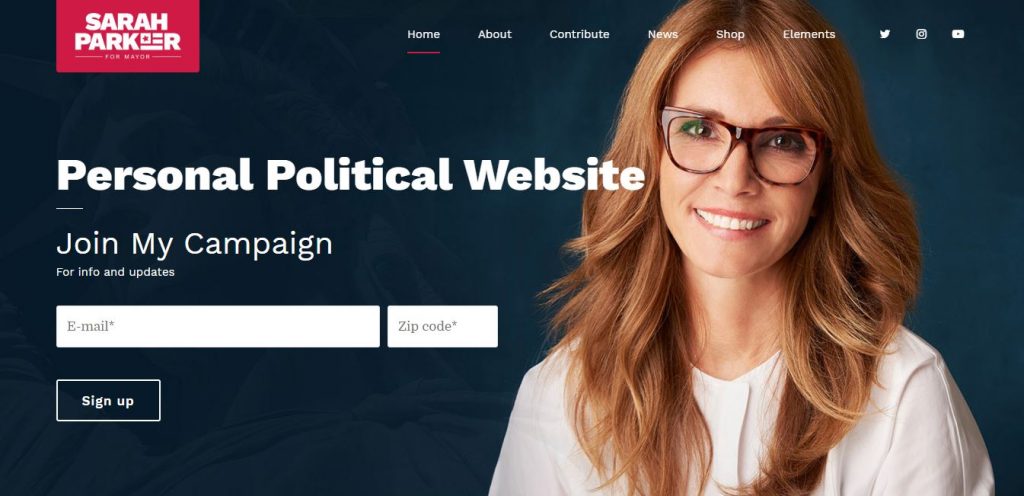Focus the E-mail input field

click(x=217, y=326)
